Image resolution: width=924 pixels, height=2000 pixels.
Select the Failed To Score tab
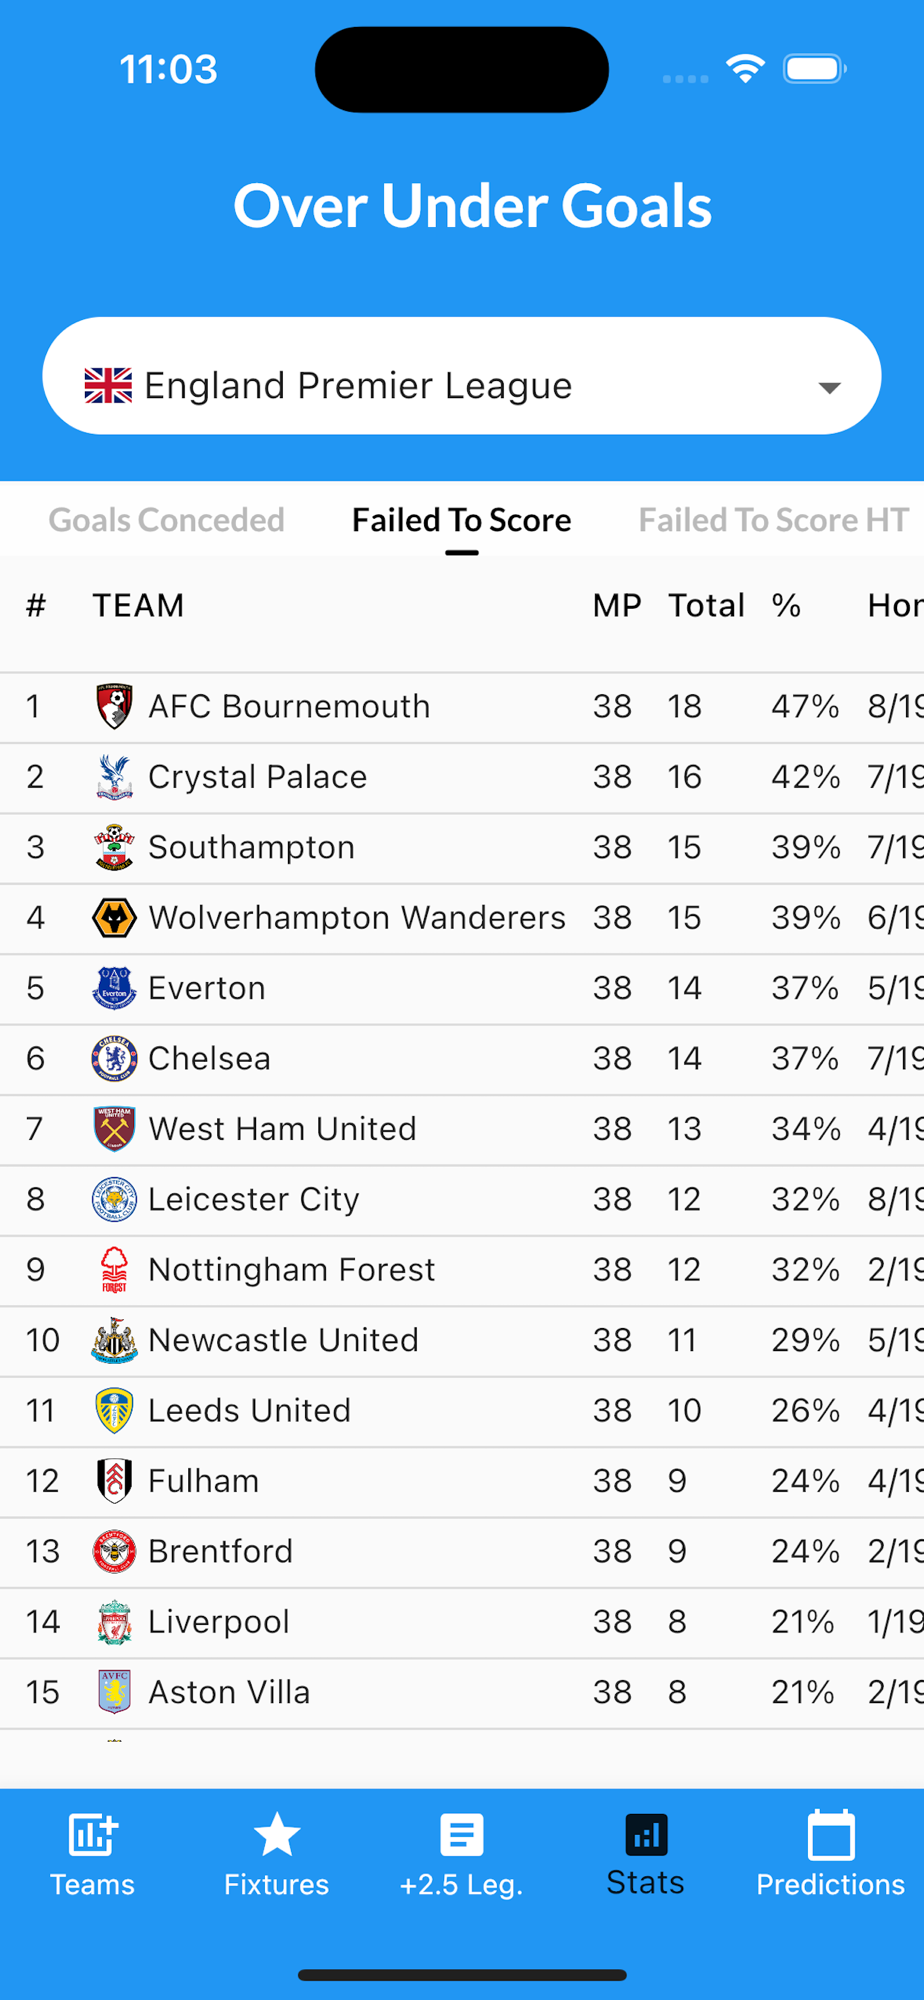tap(461, 520)
